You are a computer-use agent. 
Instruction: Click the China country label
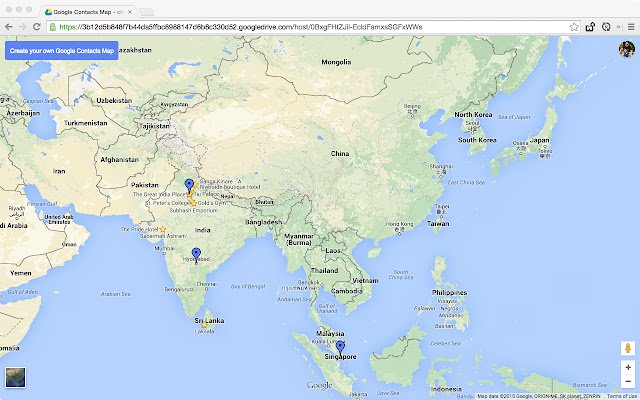(x=340, y=153)
